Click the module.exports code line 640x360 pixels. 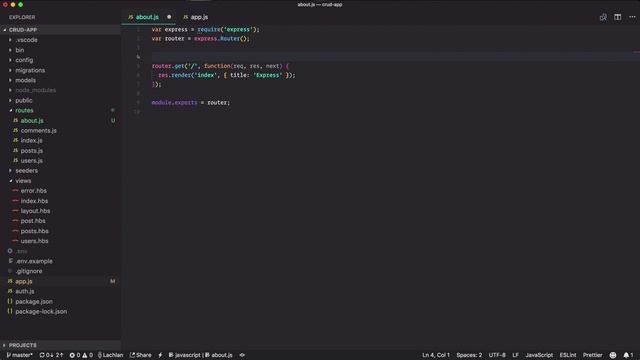191,102
